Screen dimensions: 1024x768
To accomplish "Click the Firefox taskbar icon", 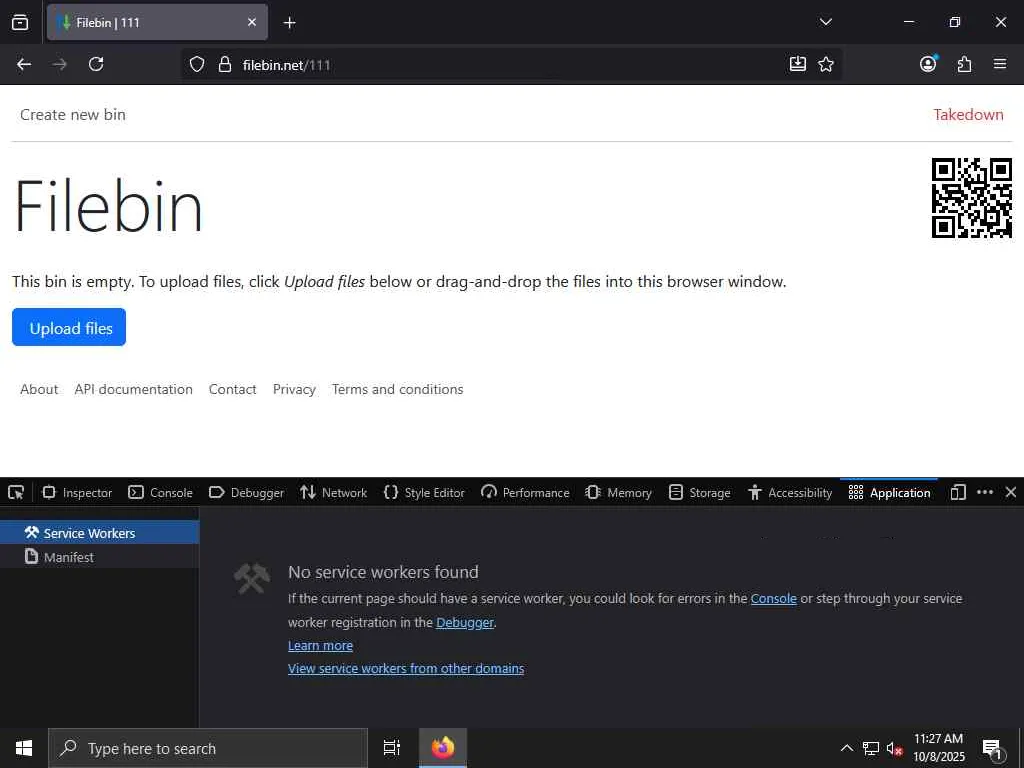I will tap(443, 748).
